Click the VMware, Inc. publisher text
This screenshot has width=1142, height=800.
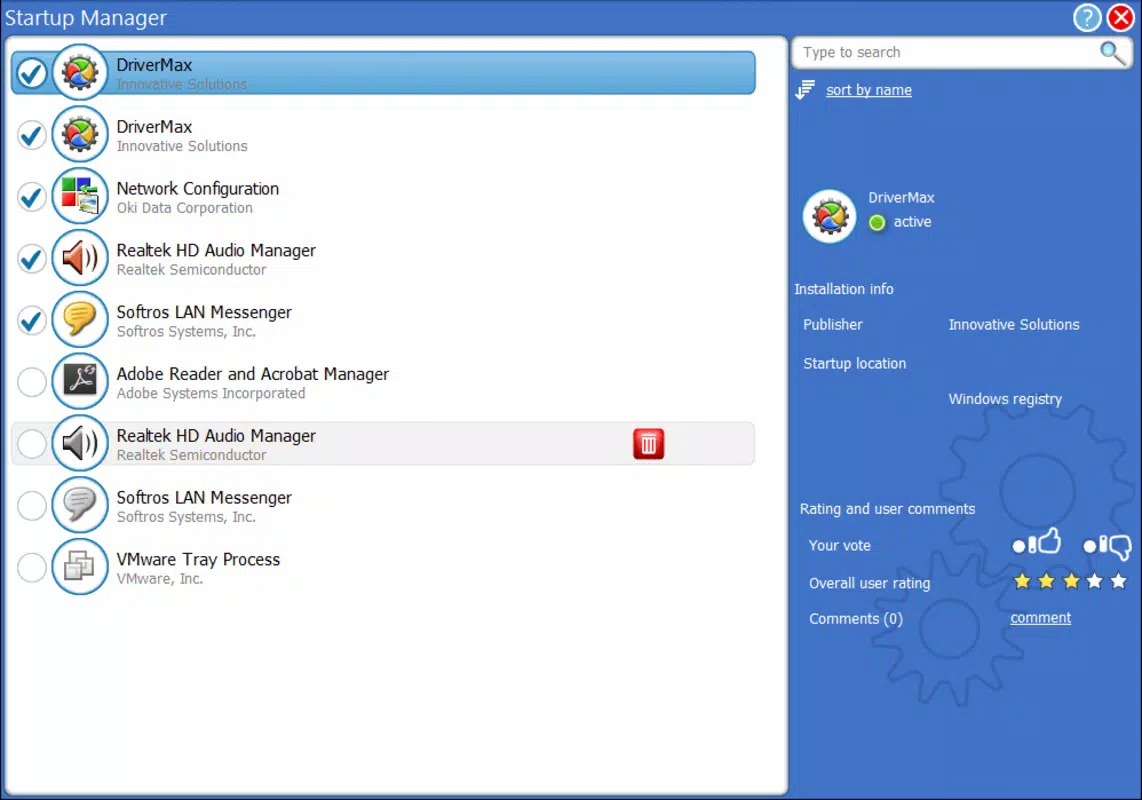point(160,579)
